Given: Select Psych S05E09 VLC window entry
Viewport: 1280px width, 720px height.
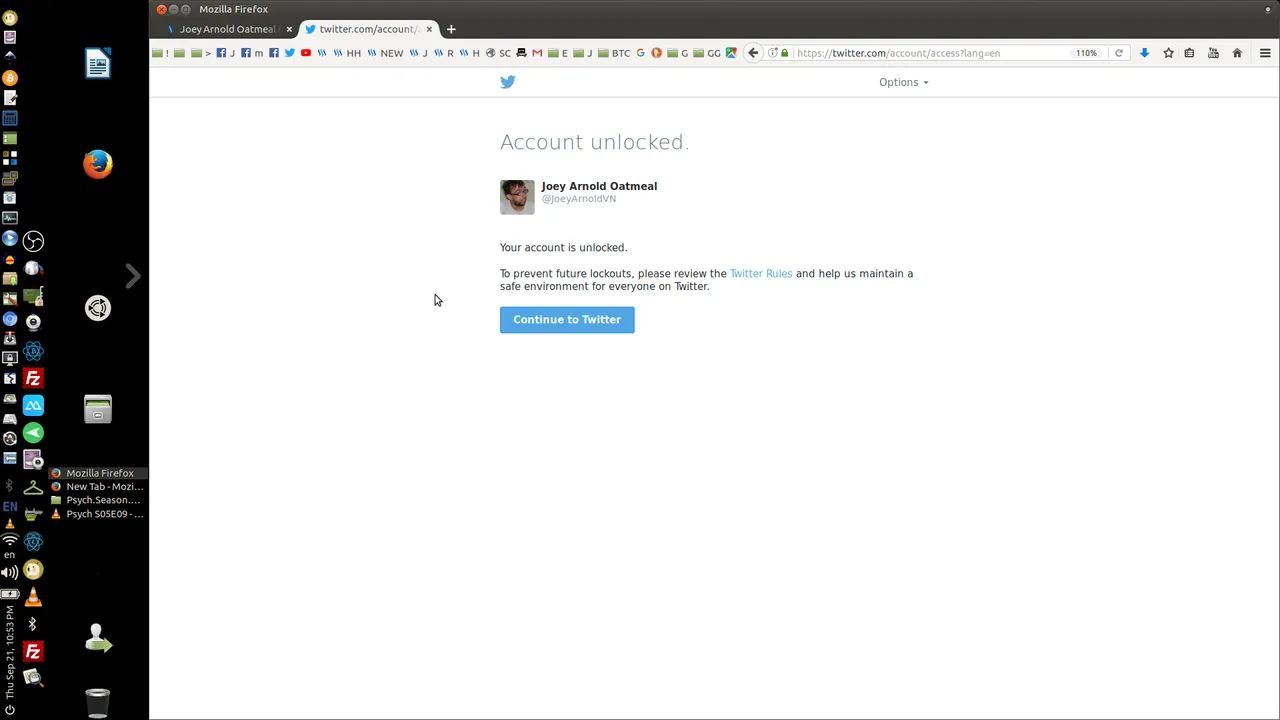Looking at the screenshot, I should [x=98, y=514].
